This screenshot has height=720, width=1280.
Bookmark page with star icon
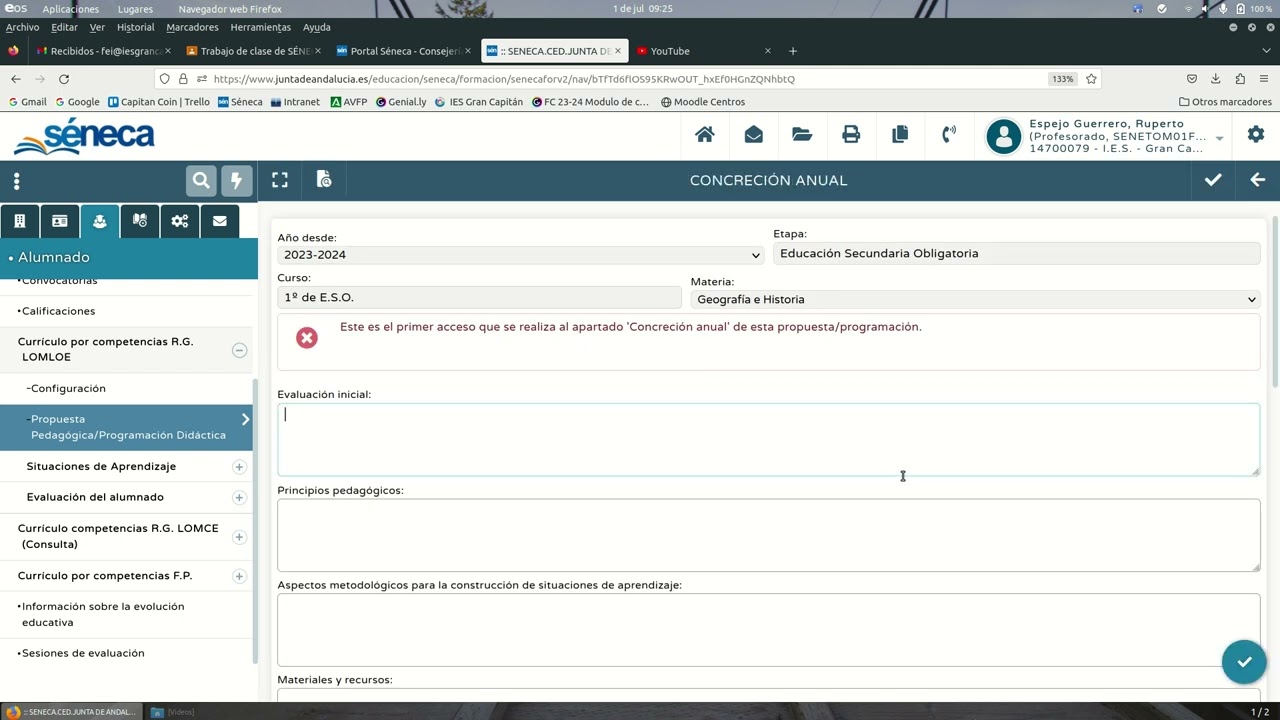tap(1091, 79)
